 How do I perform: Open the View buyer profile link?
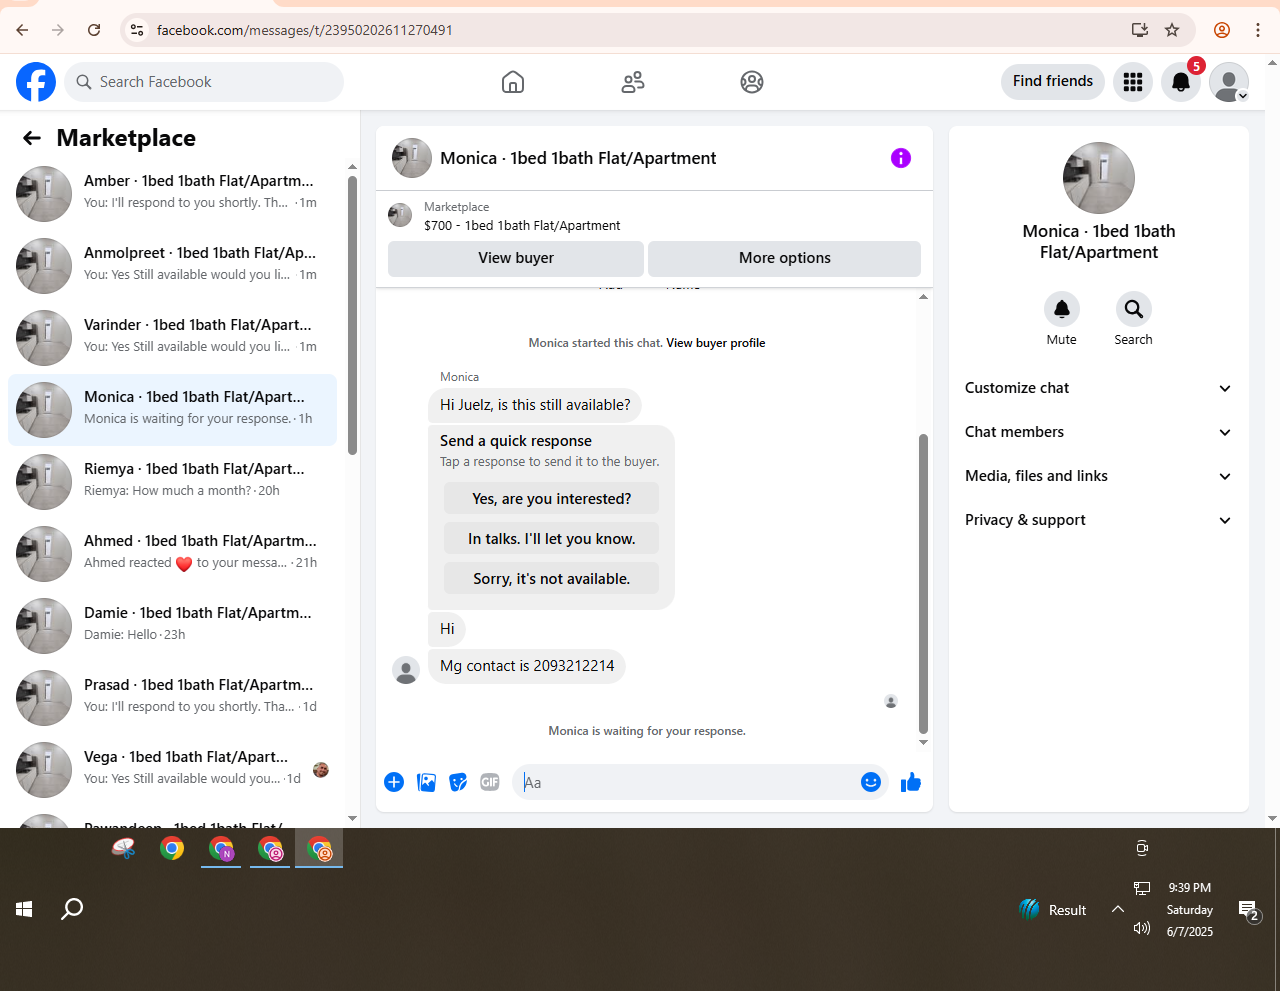[x=716, y=343]
